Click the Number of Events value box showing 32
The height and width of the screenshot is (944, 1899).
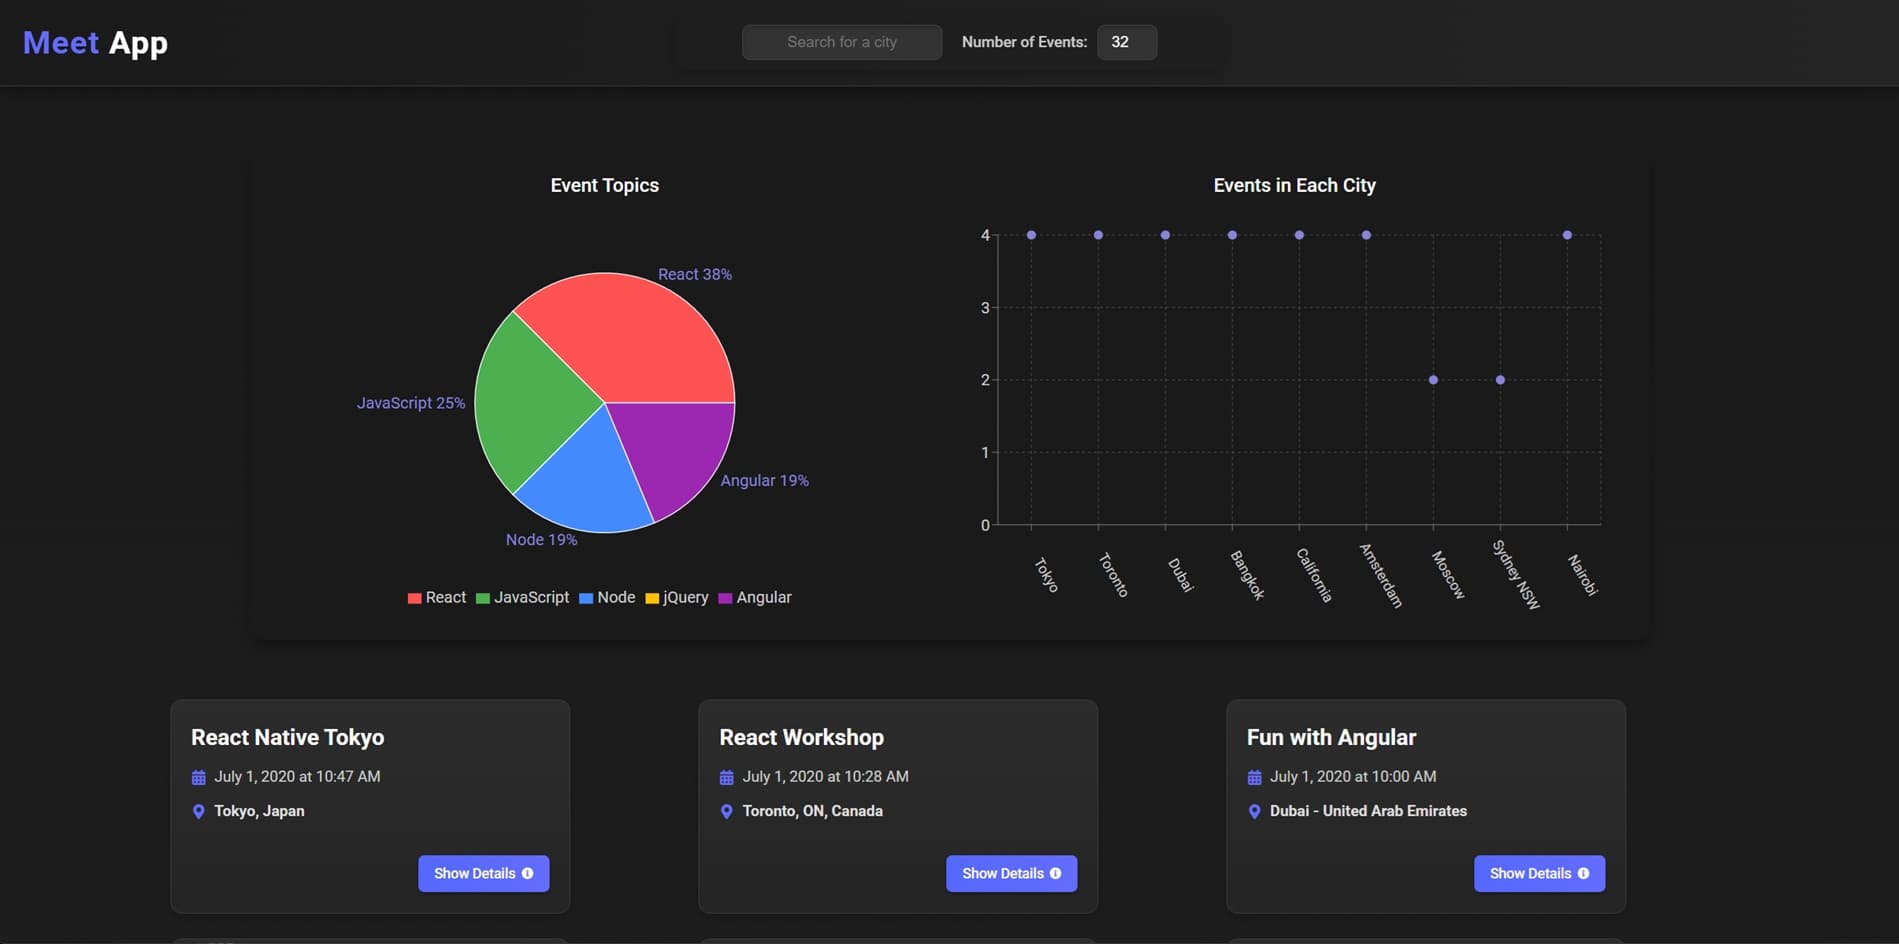(1126, 42)
